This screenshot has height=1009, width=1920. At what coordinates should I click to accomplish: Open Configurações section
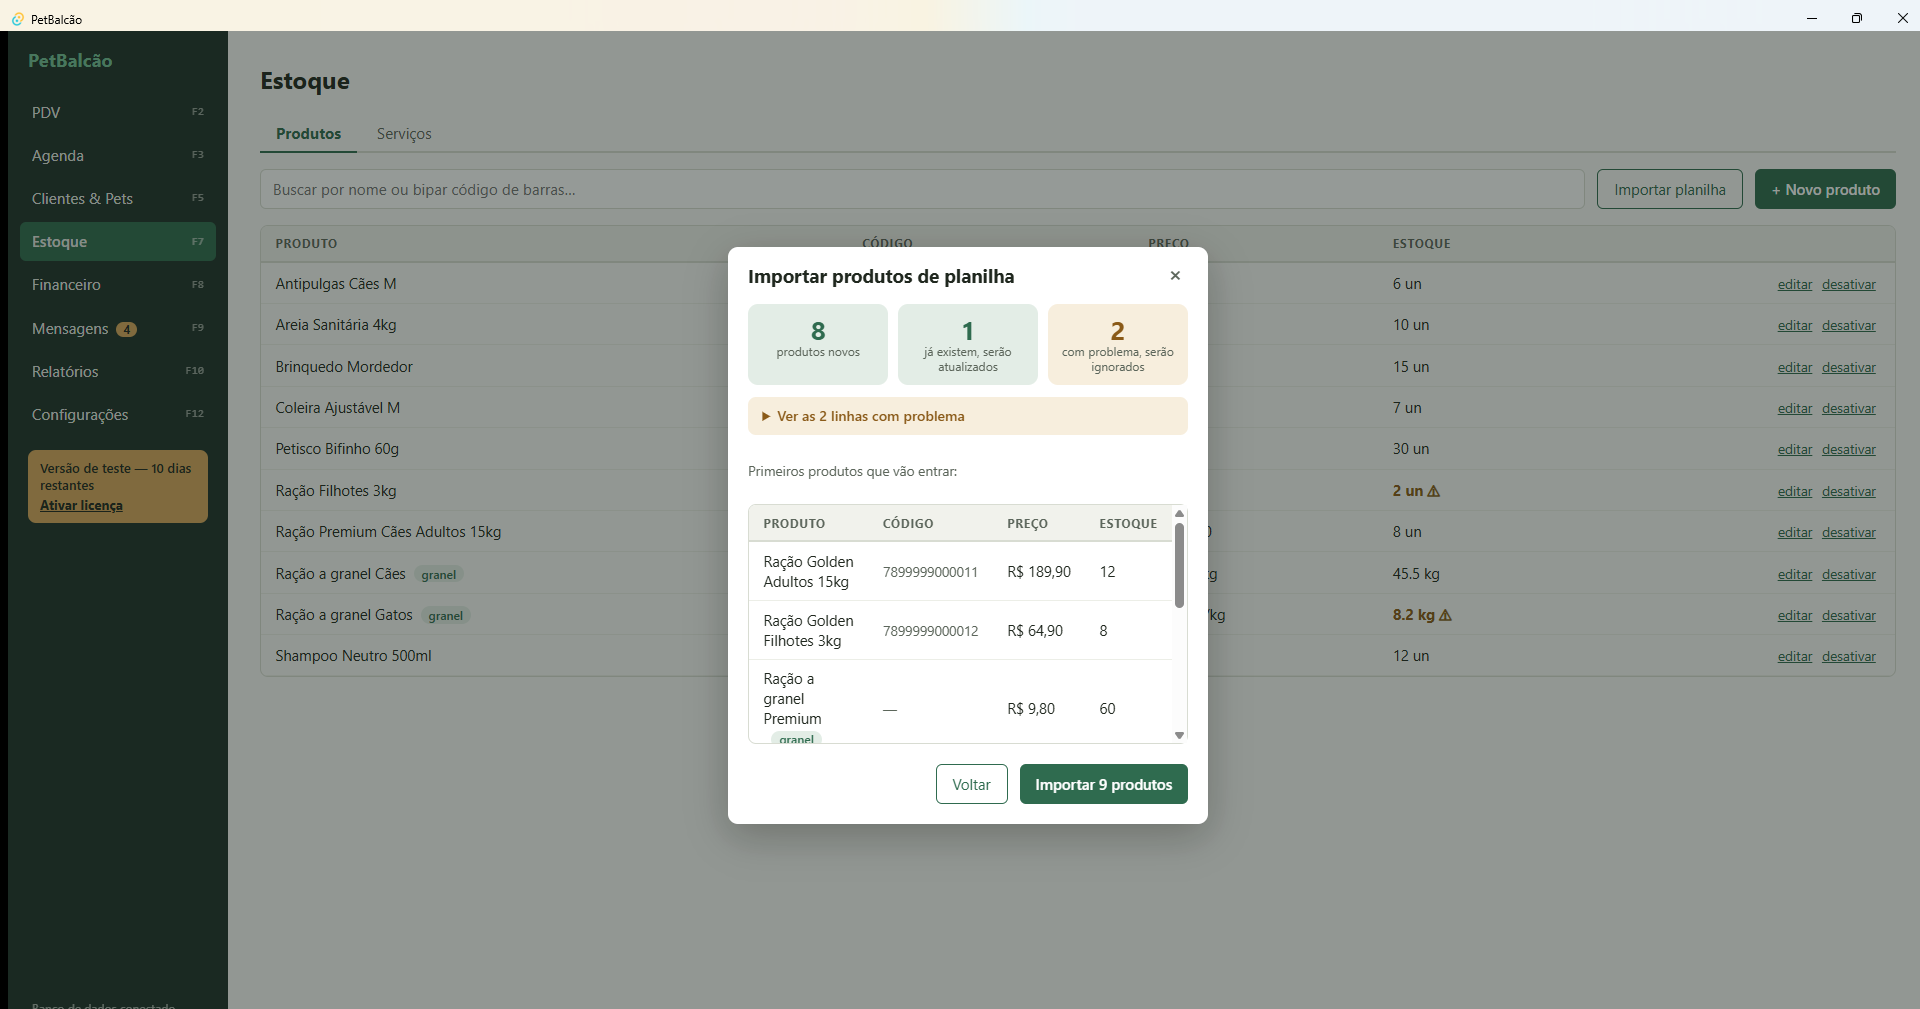pos(118,414)
